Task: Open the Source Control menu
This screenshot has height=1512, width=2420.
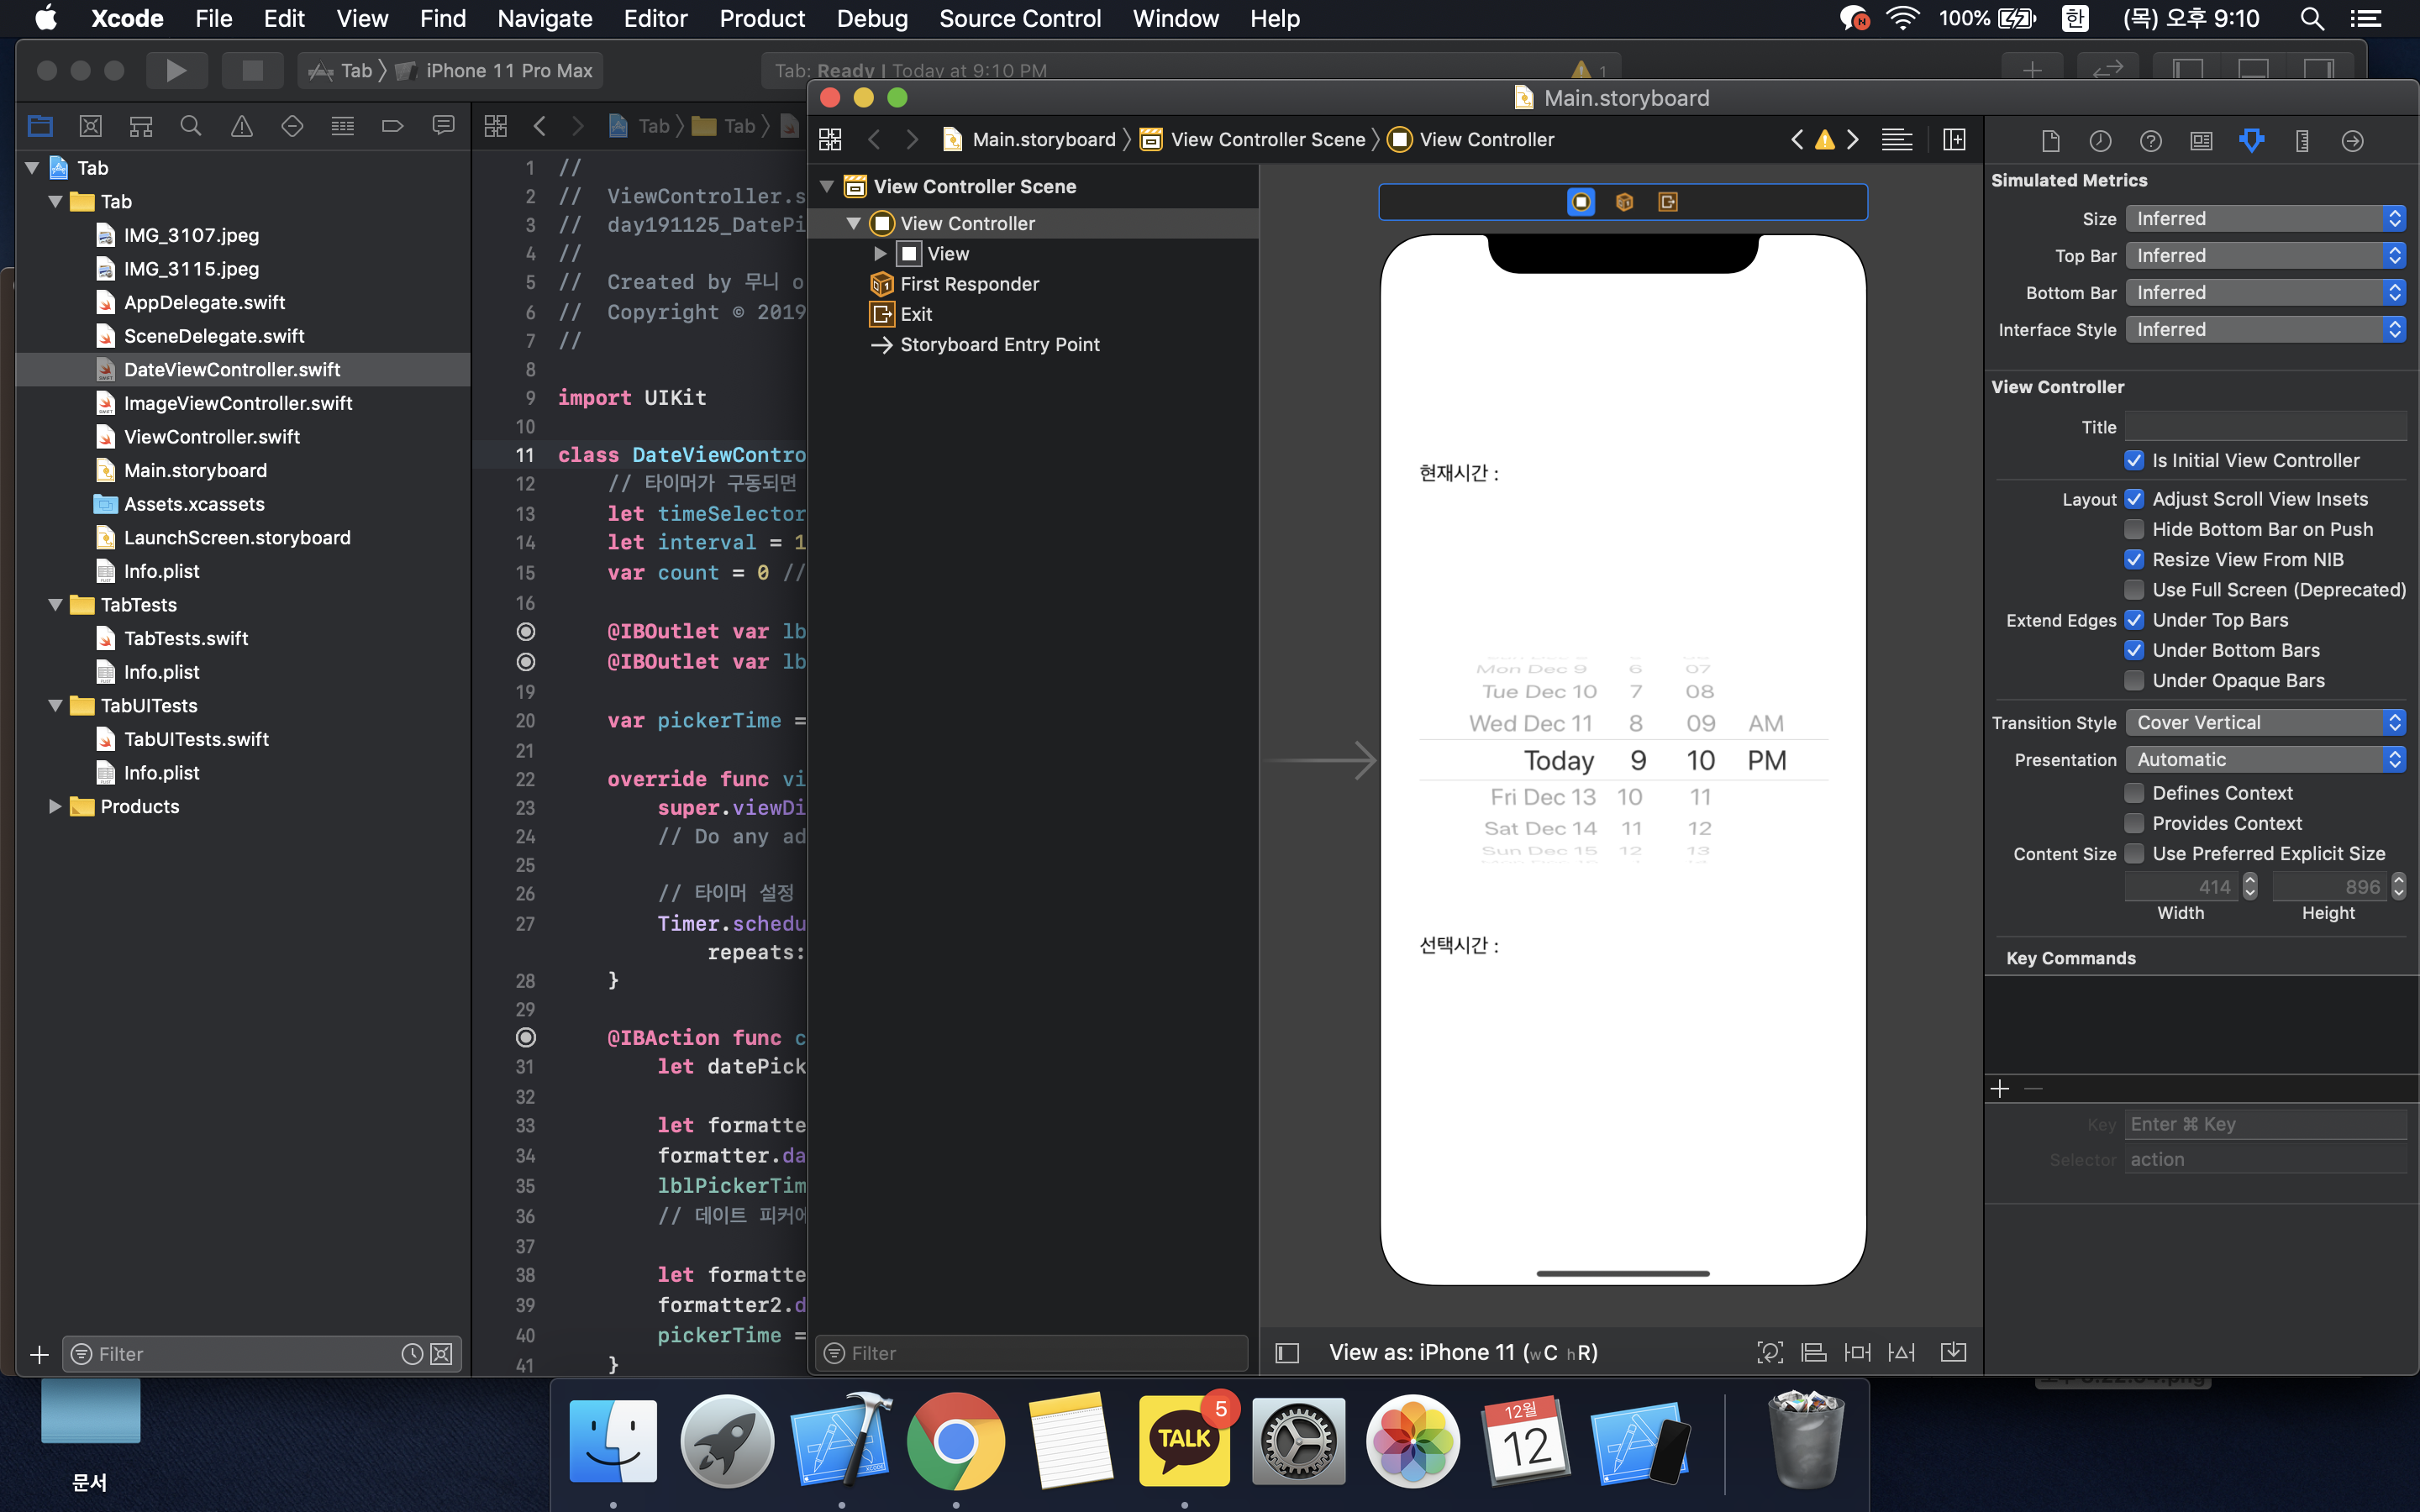Action: click(x=1019, y=18)
